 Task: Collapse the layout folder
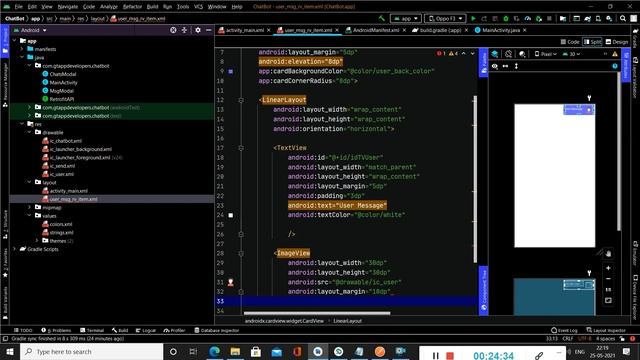pyautogui.click(x=29, y=182)
